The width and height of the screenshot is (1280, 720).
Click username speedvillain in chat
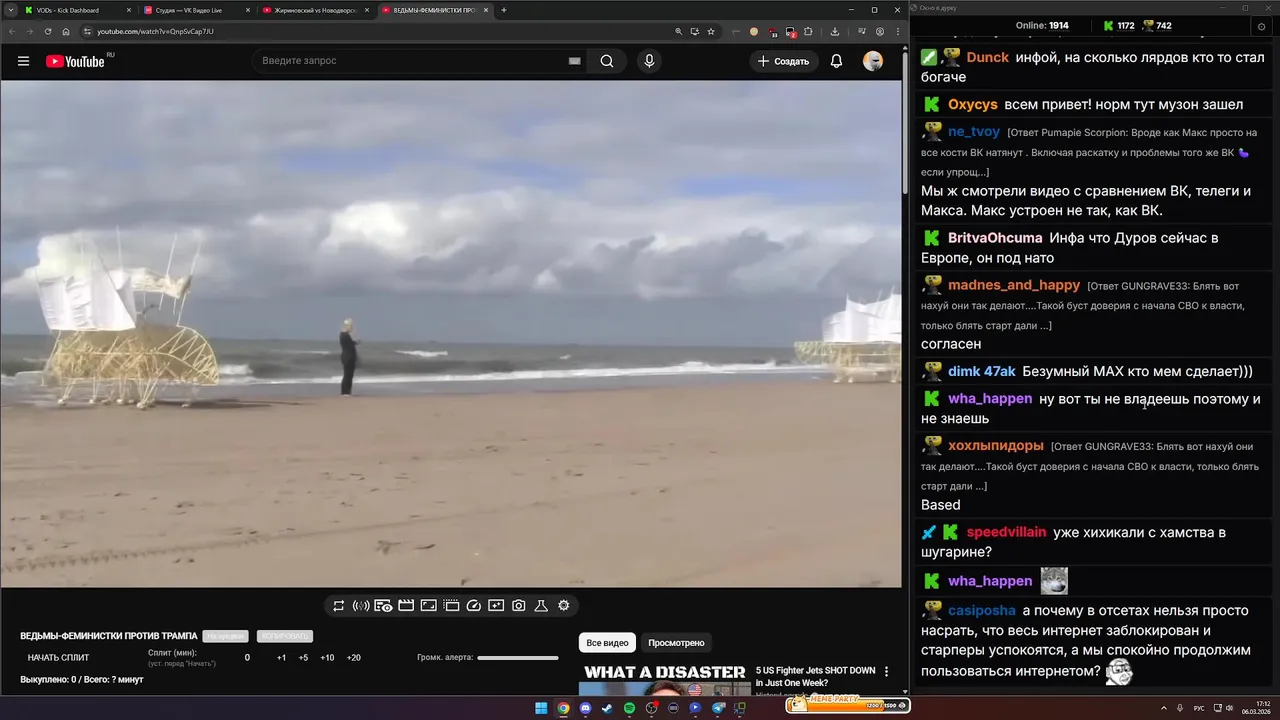click(x=1006, y=532)
